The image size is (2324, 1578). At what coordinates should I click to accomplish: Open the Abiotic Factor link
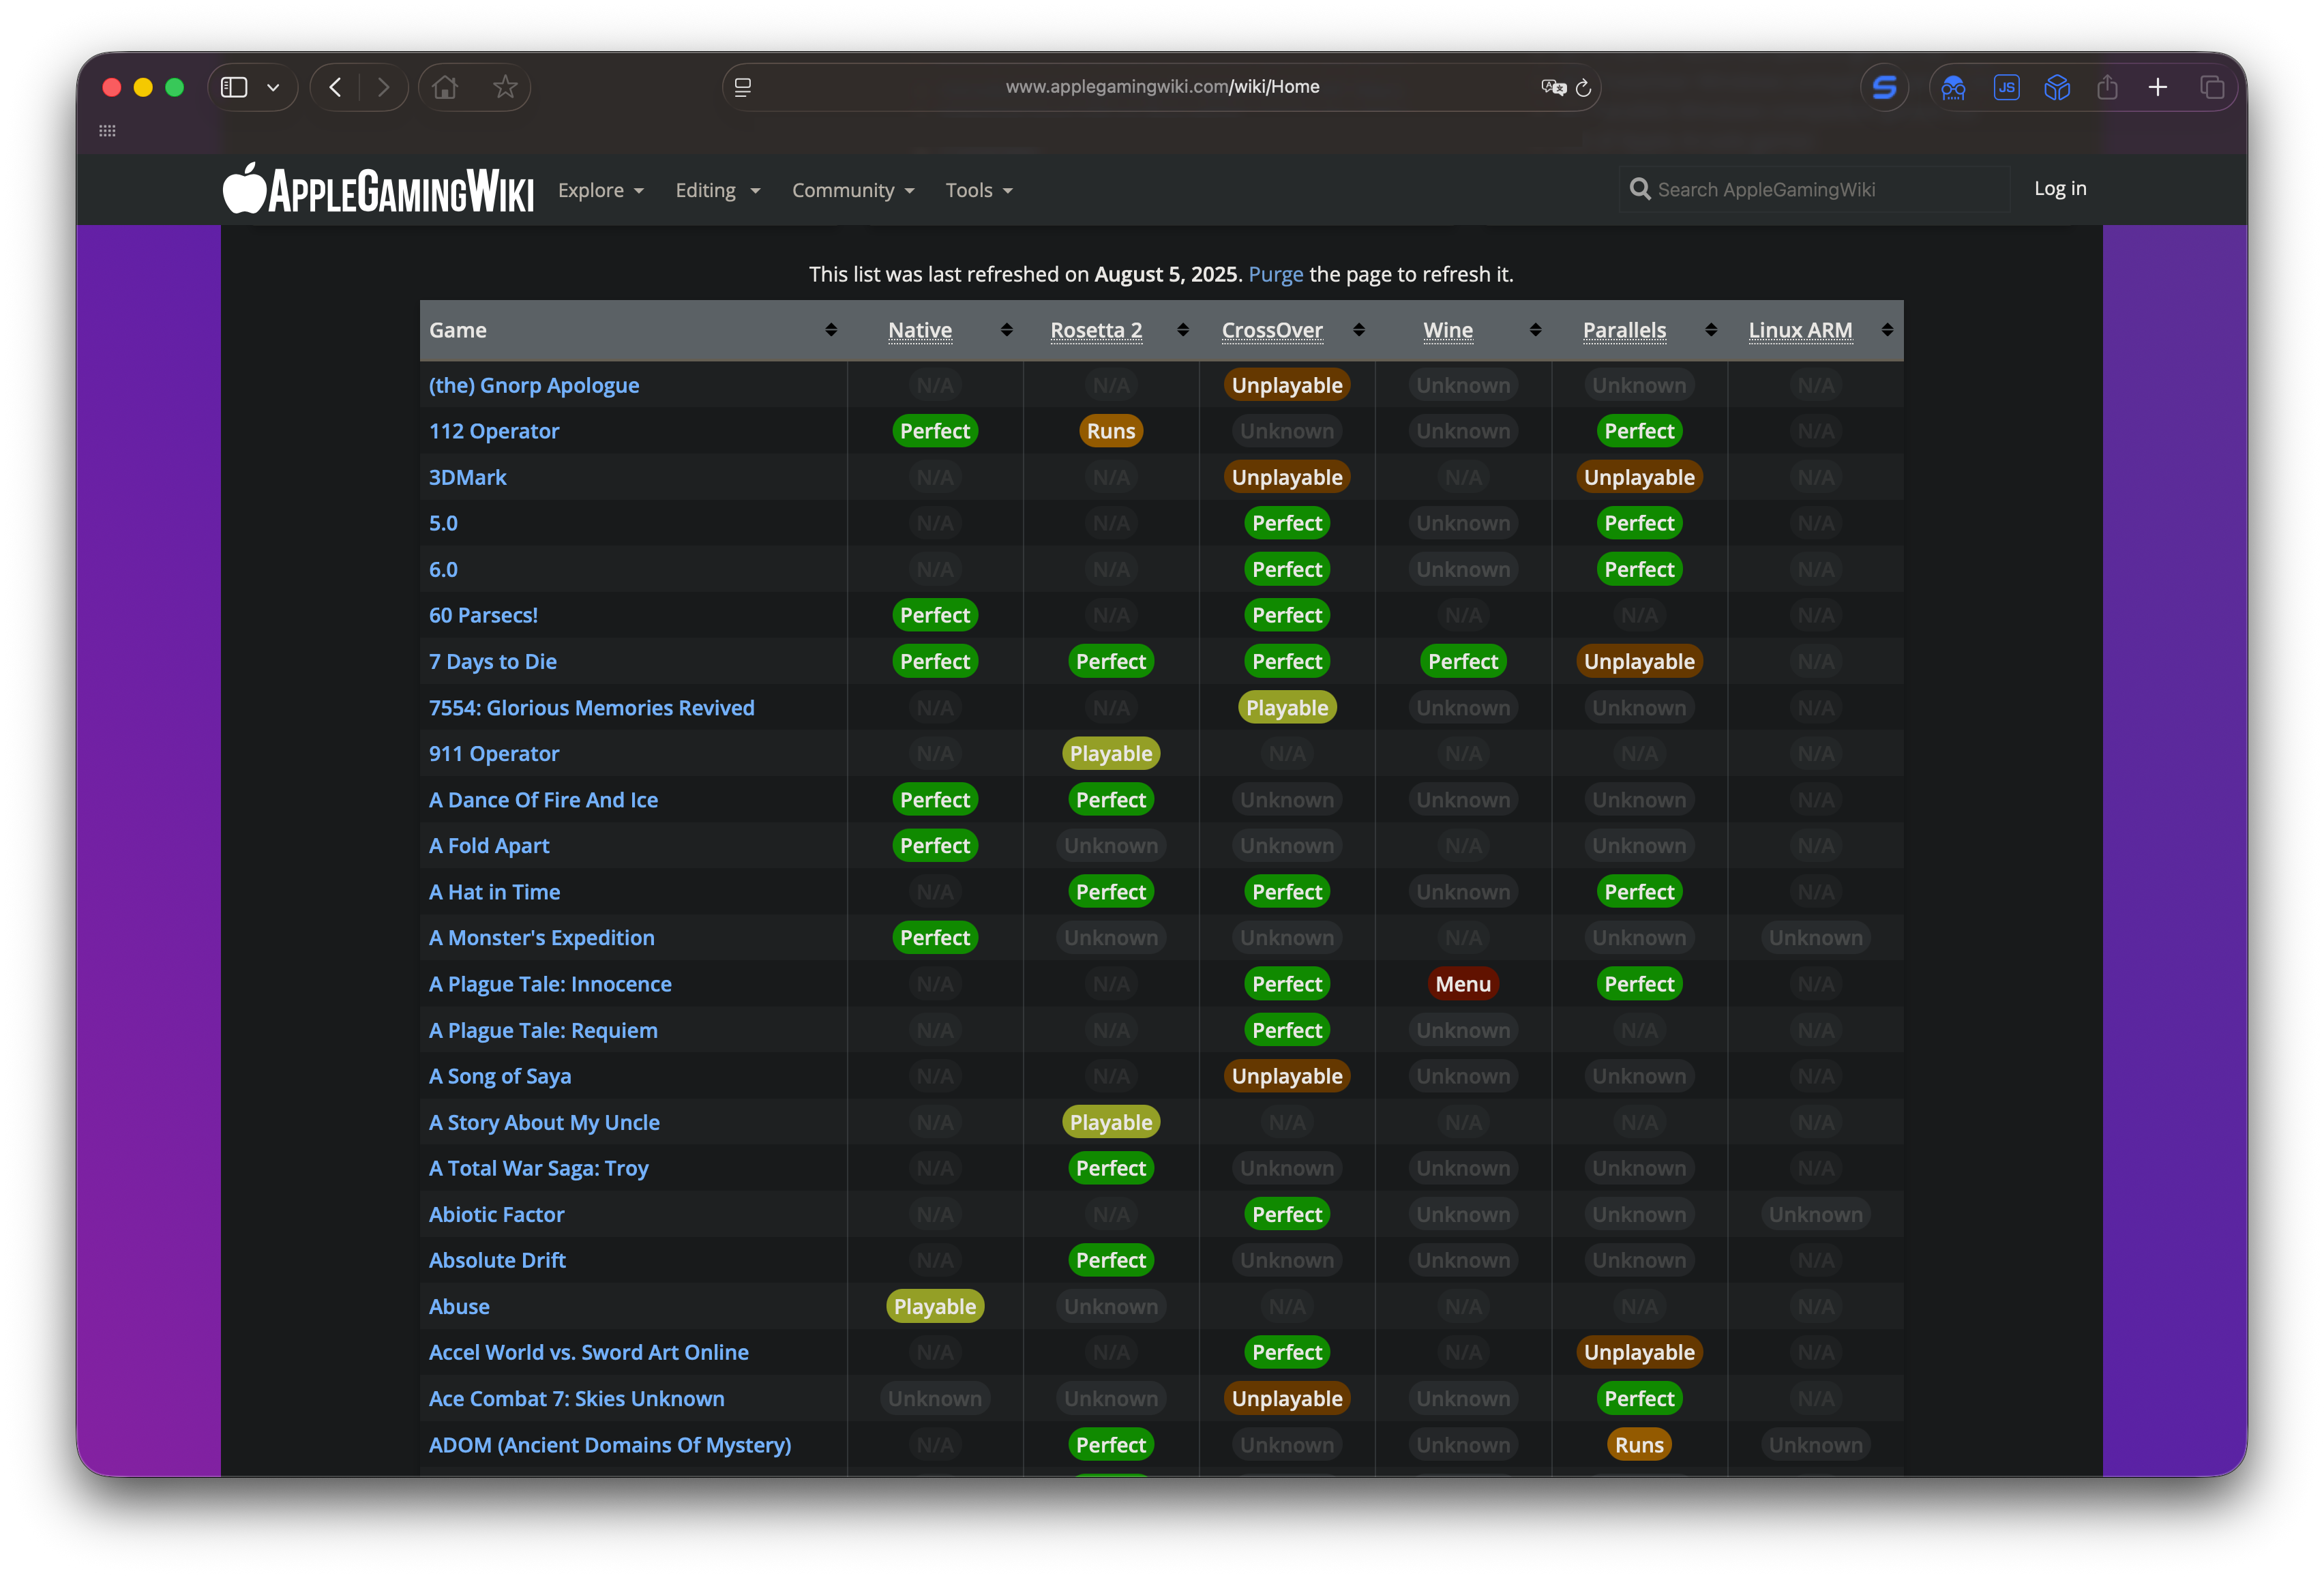(497, 1214)
